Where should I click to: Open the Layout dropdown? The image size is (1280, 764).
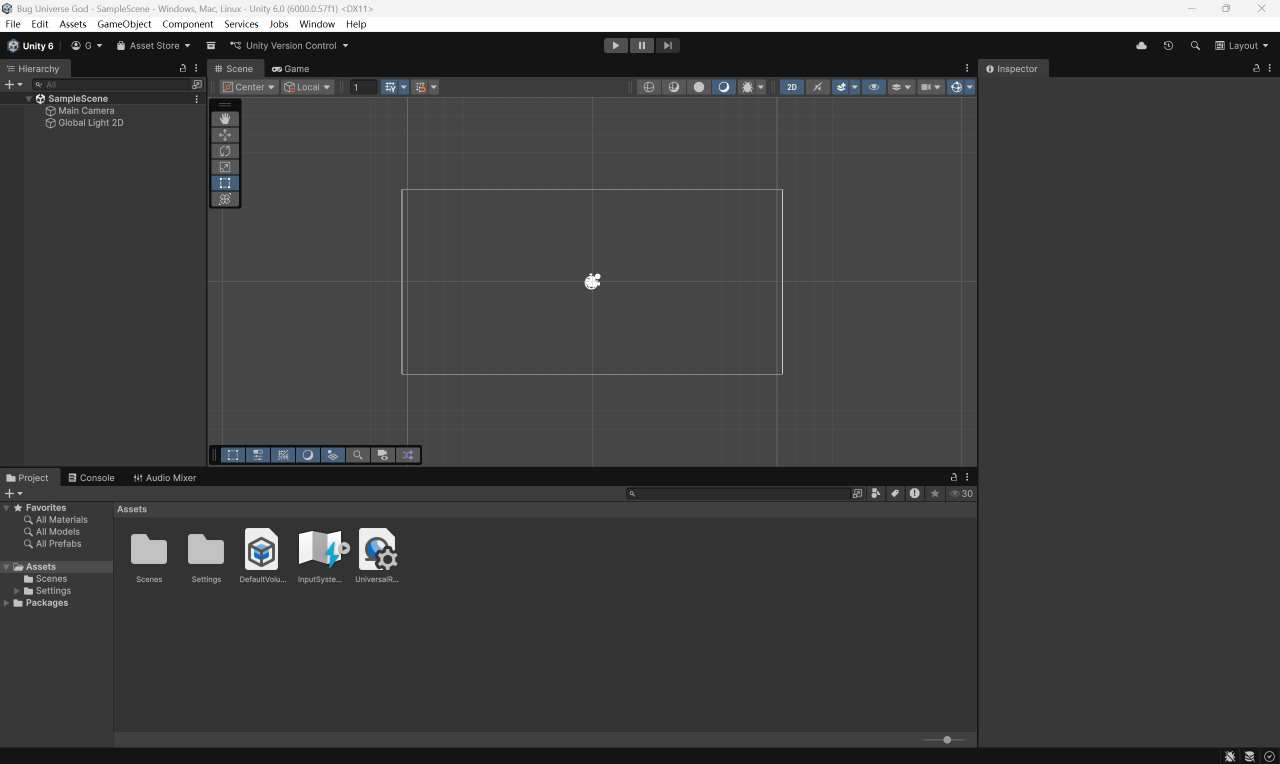pyautogui.click(x=1241, y=46)
